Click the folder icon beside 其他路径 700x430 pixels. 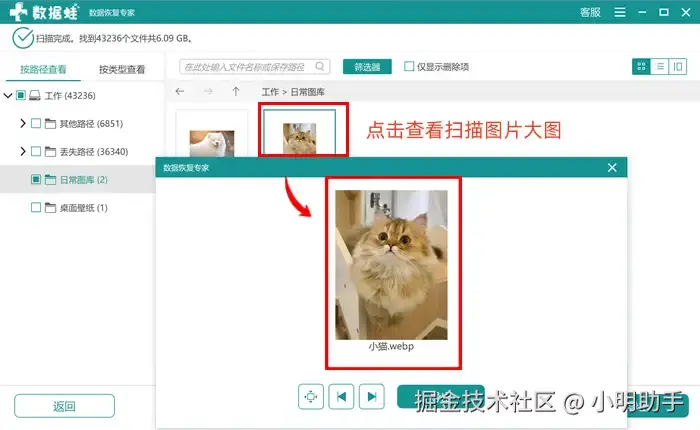pyautogui.click(x=50, y=124)
